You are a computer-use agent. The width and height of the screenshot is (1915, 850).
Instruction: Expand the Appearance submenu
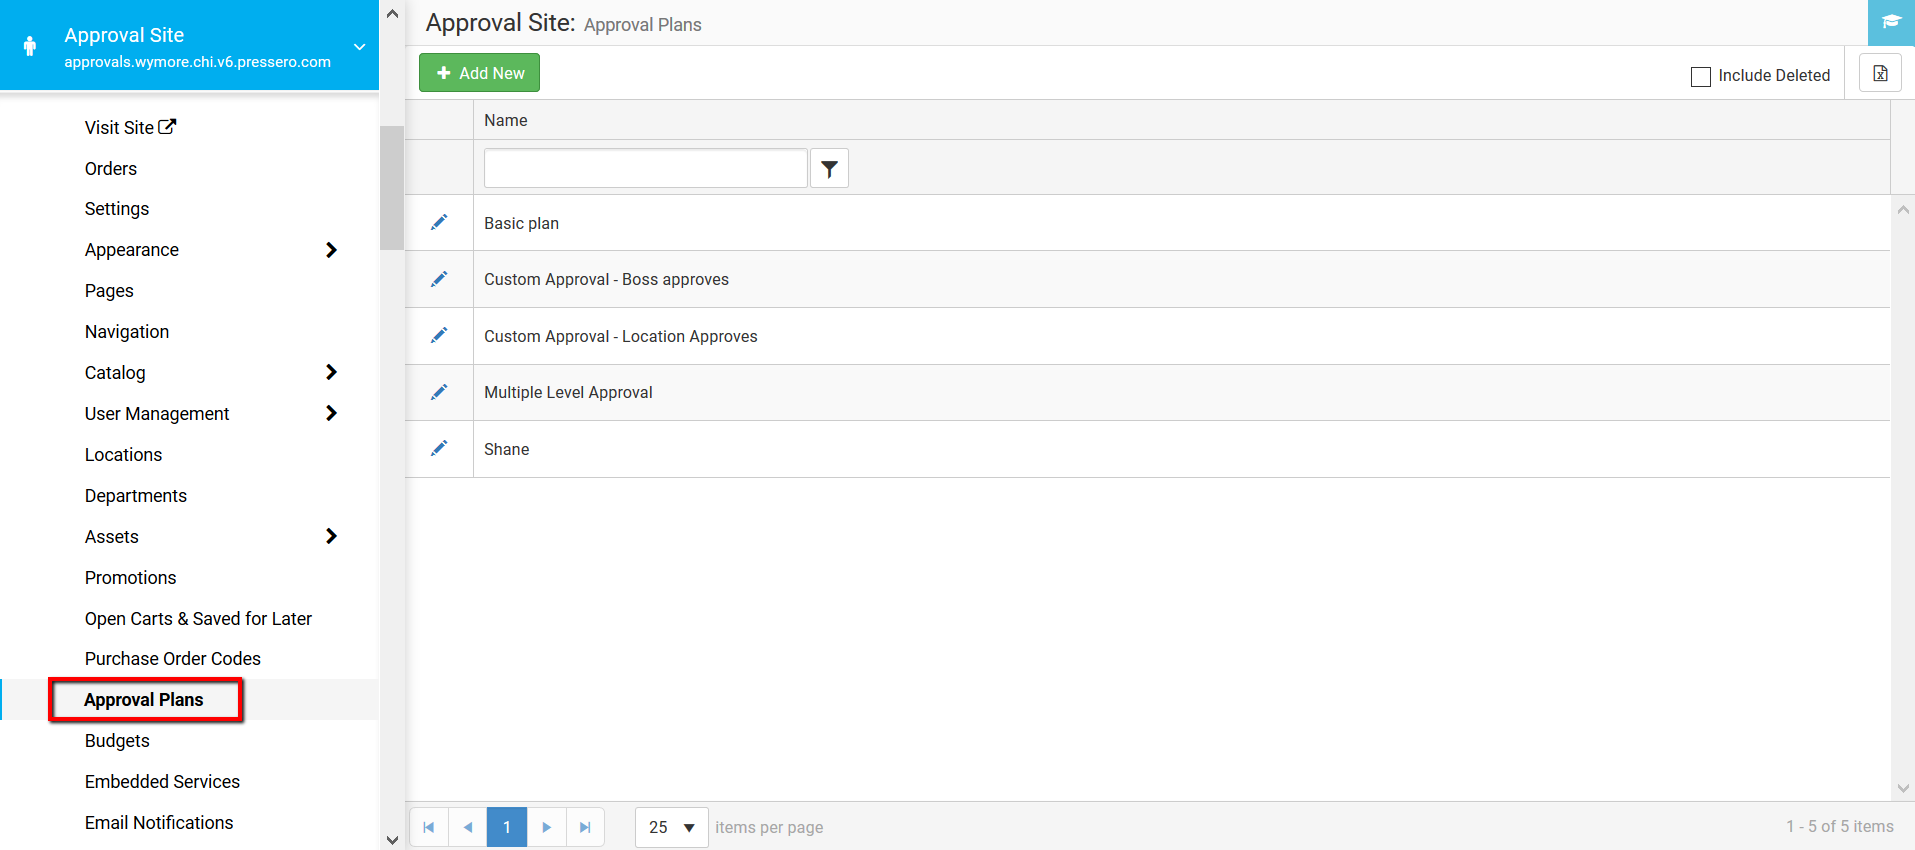coord(331,250)
